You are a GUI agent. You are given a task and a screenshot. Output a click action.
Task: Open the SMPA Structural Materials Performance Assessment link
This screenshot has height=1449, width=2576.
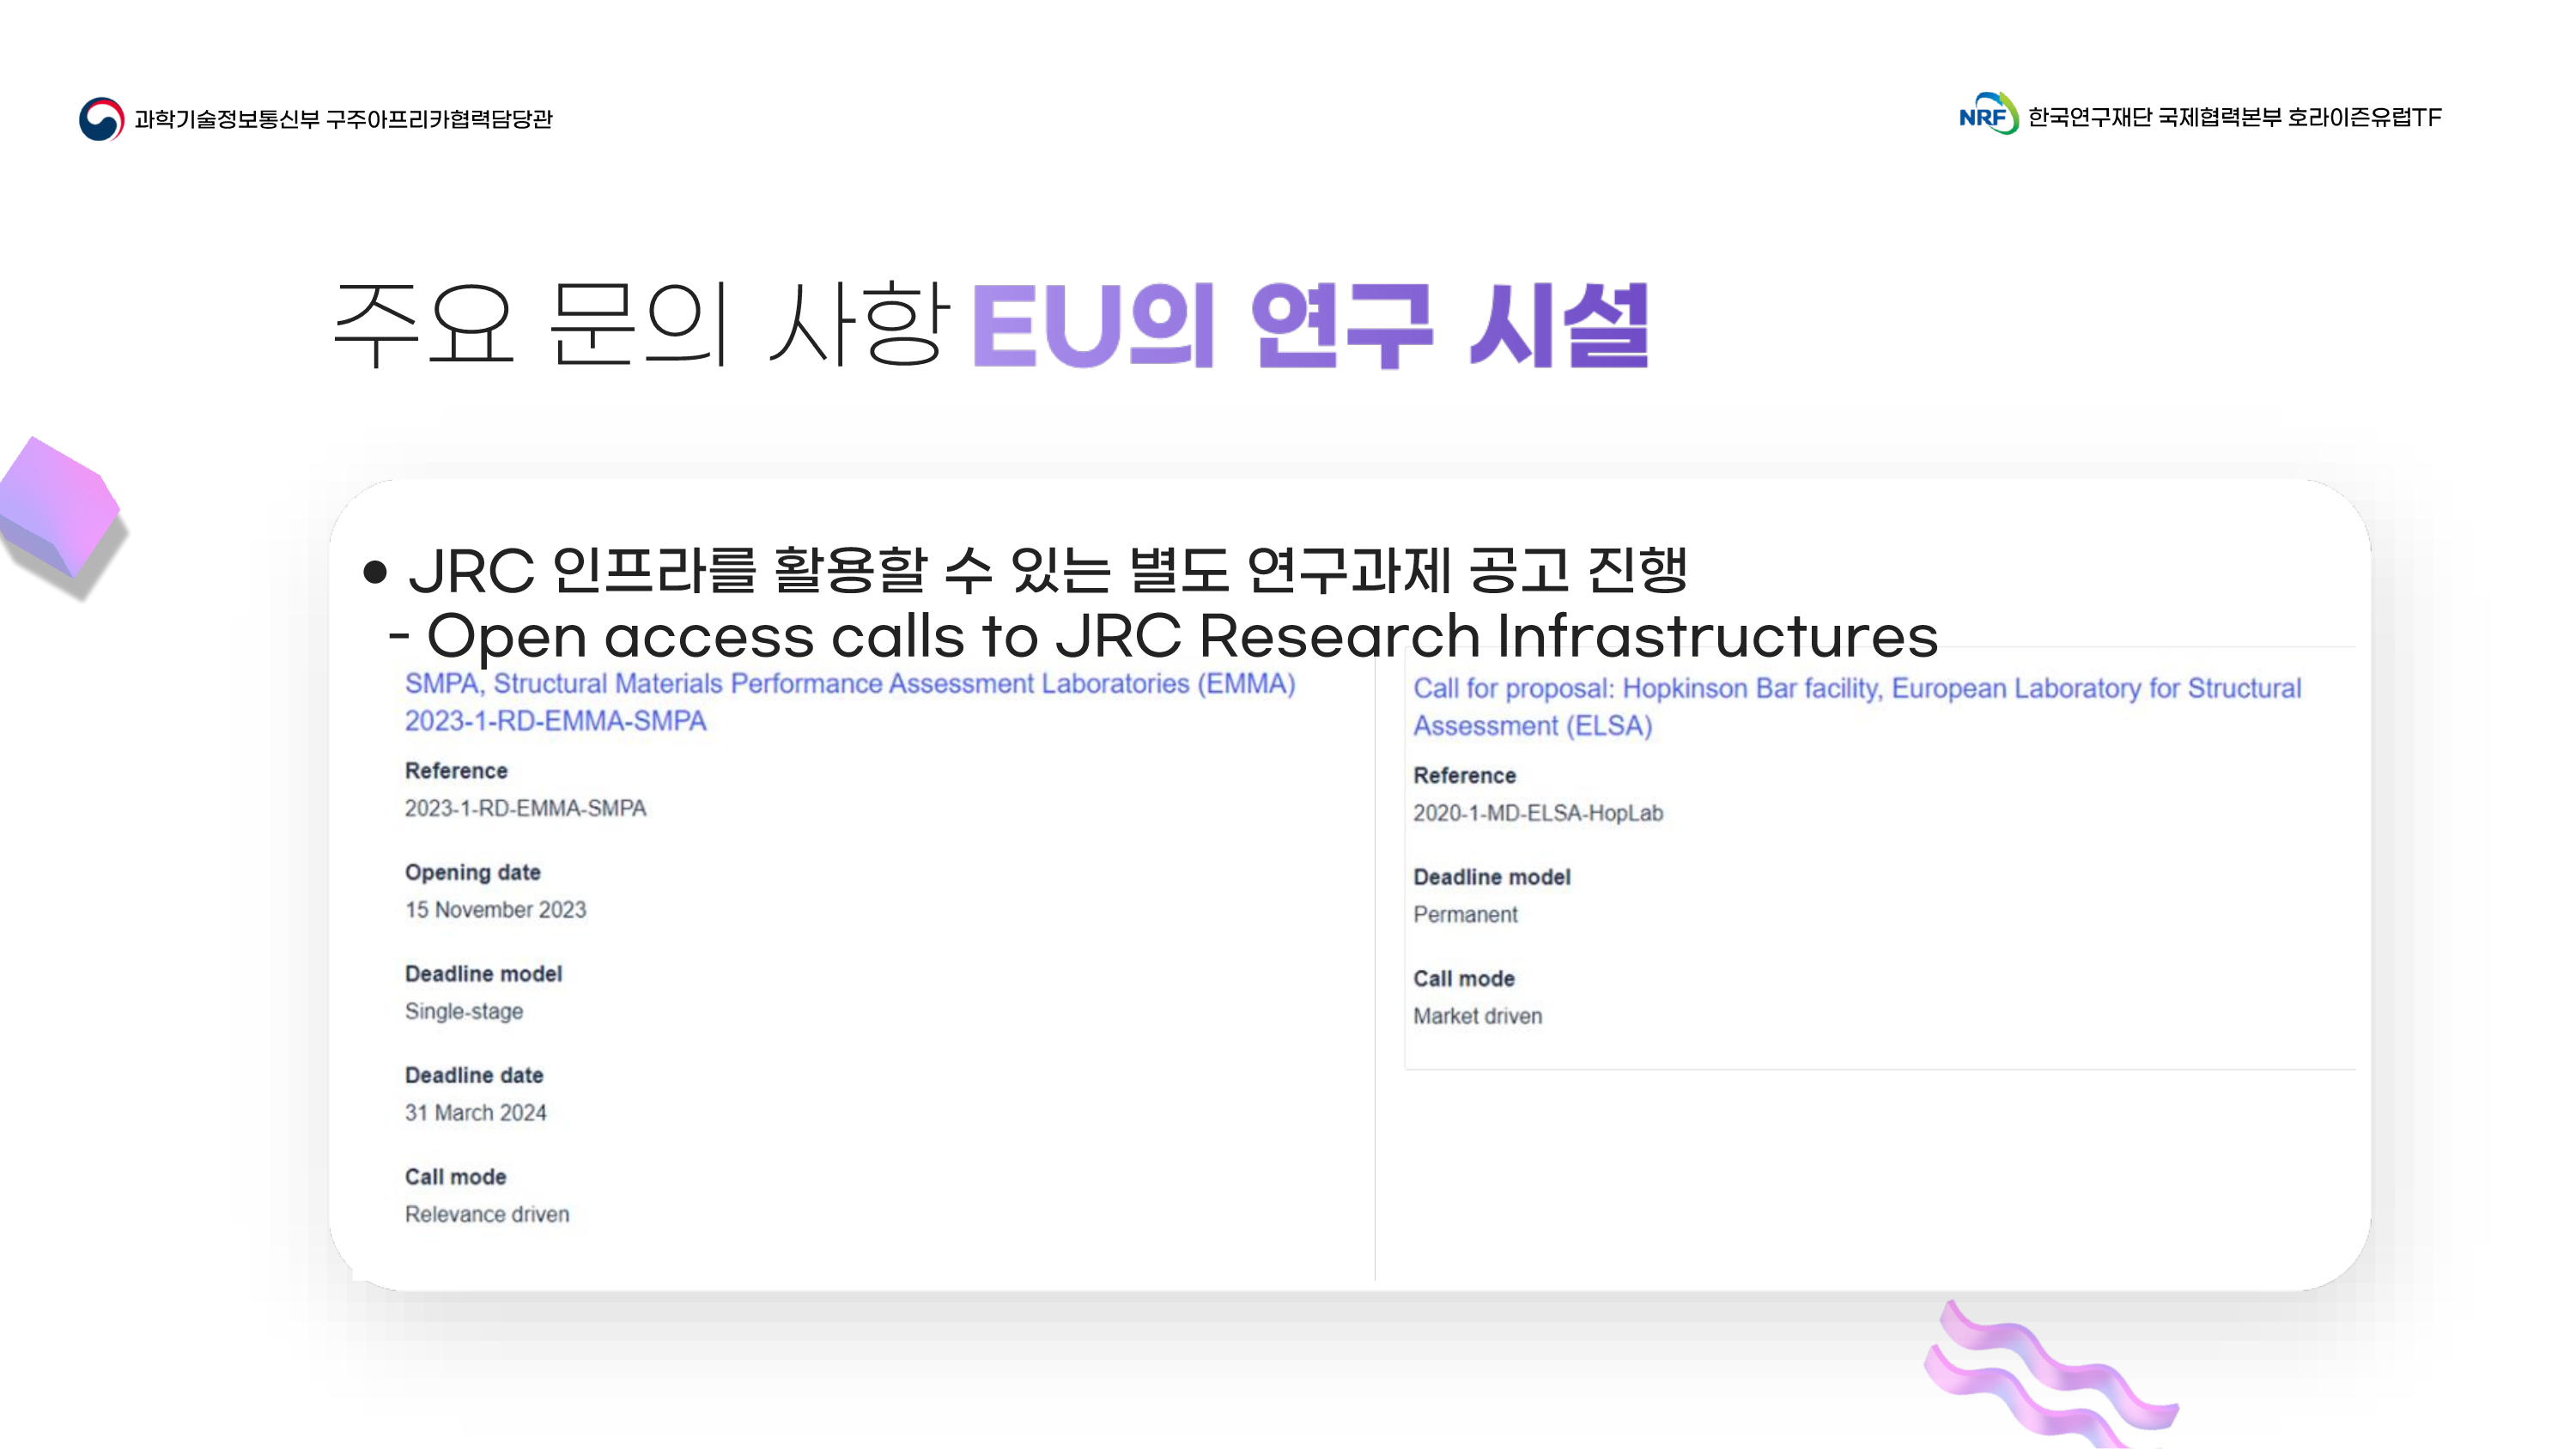[850, 702]
